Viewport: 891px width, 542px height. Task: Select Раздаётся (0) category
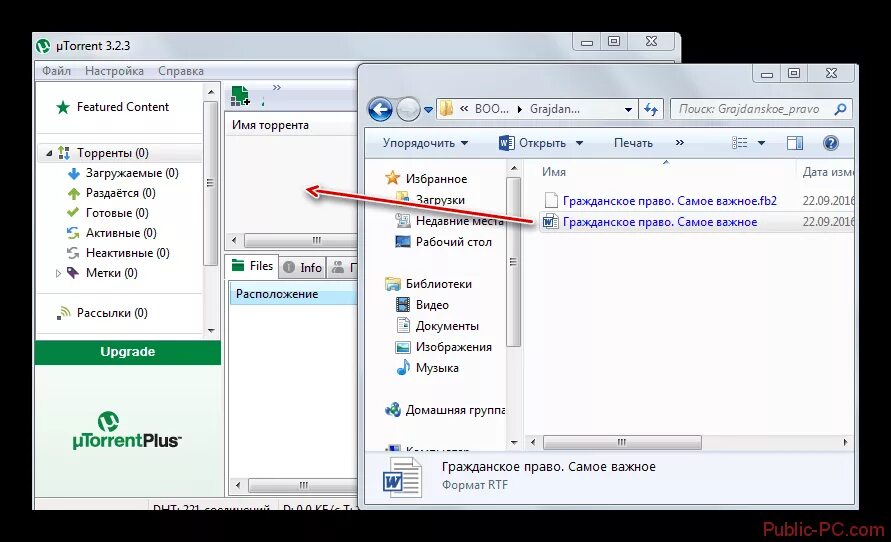click(120, 193)
